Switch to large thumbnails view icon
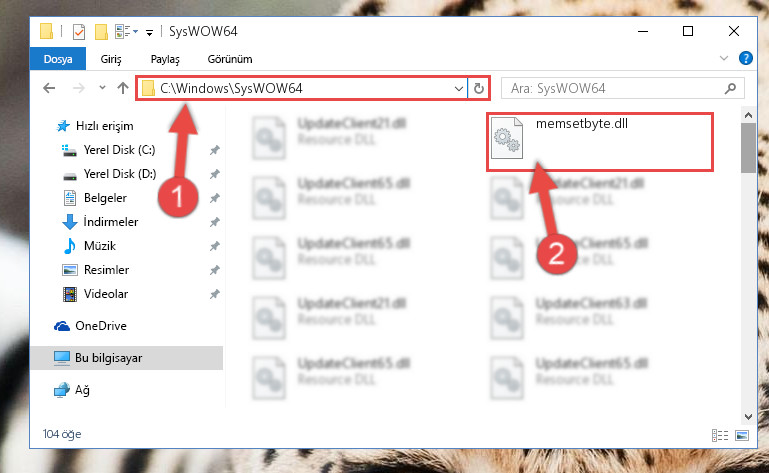The image size is (769, 473). click(x=743, y=435)
